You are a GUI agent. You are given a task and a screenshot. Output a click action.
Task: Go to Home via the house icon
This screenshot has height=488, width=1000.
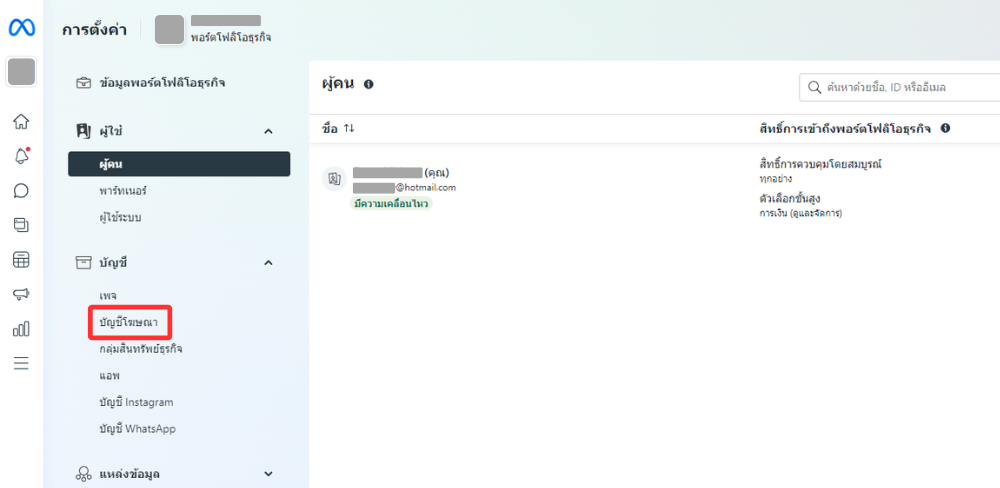tap(22, 121)
